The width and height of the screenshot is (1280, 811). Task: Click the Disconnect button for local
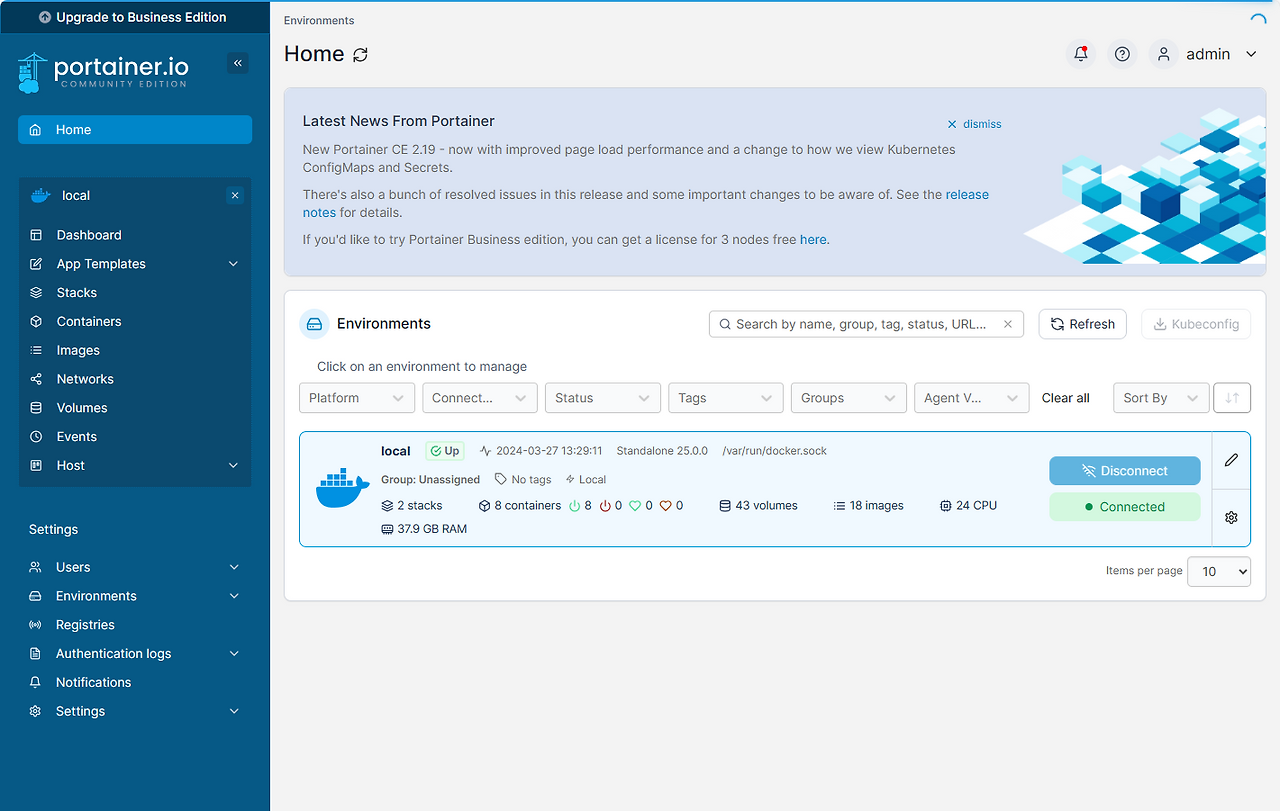pos(1125,471)
